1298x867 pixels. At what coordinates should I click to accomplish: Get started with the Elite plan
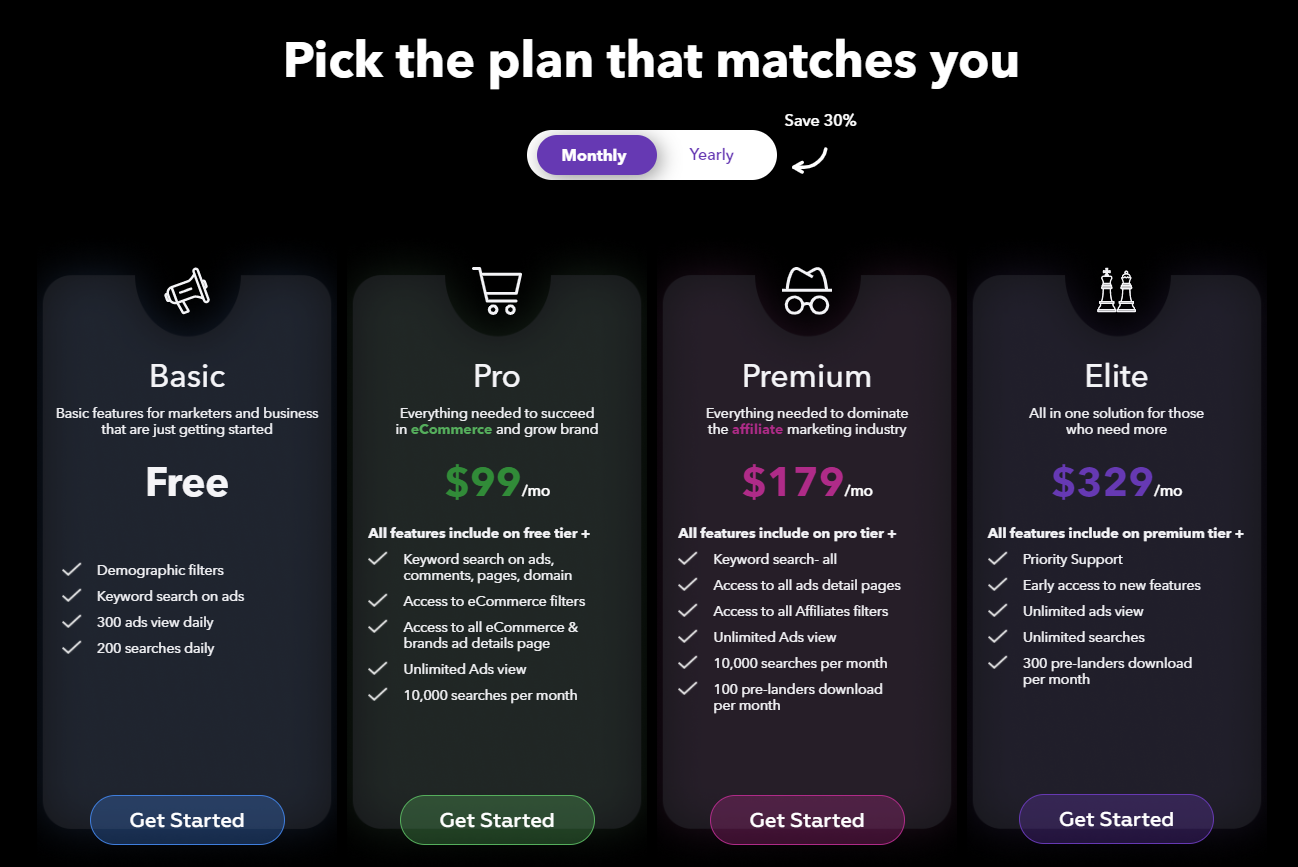tap(1116, 819)
